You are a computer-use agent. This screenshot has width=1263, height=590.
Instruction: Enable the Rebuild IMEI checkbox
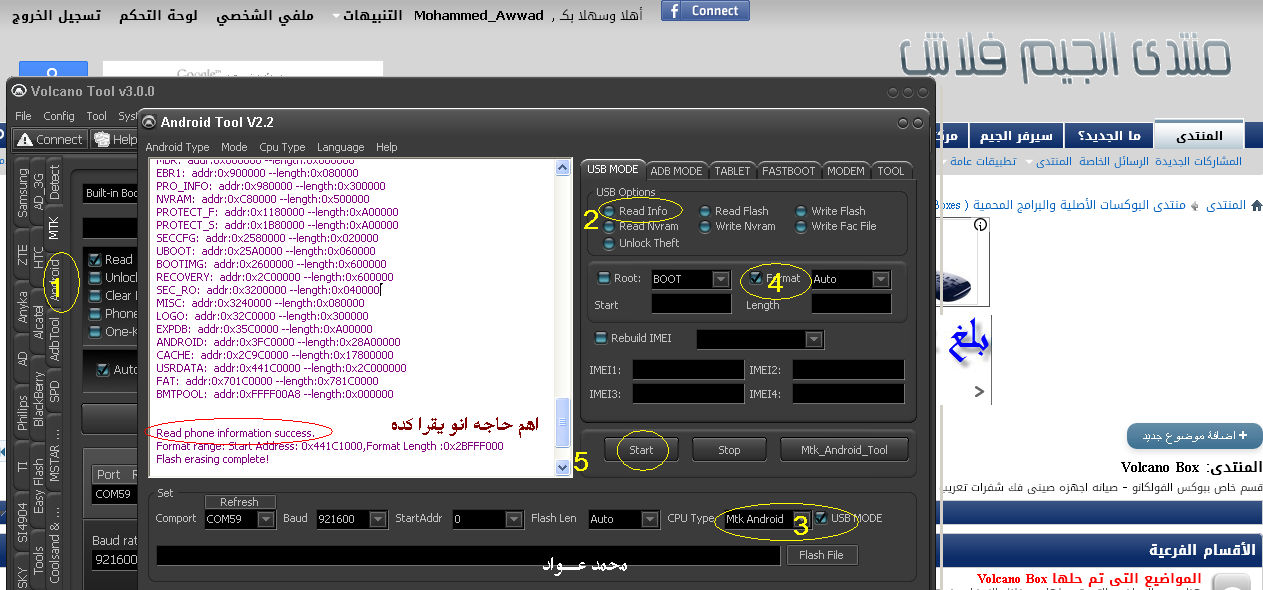[602, 338]
